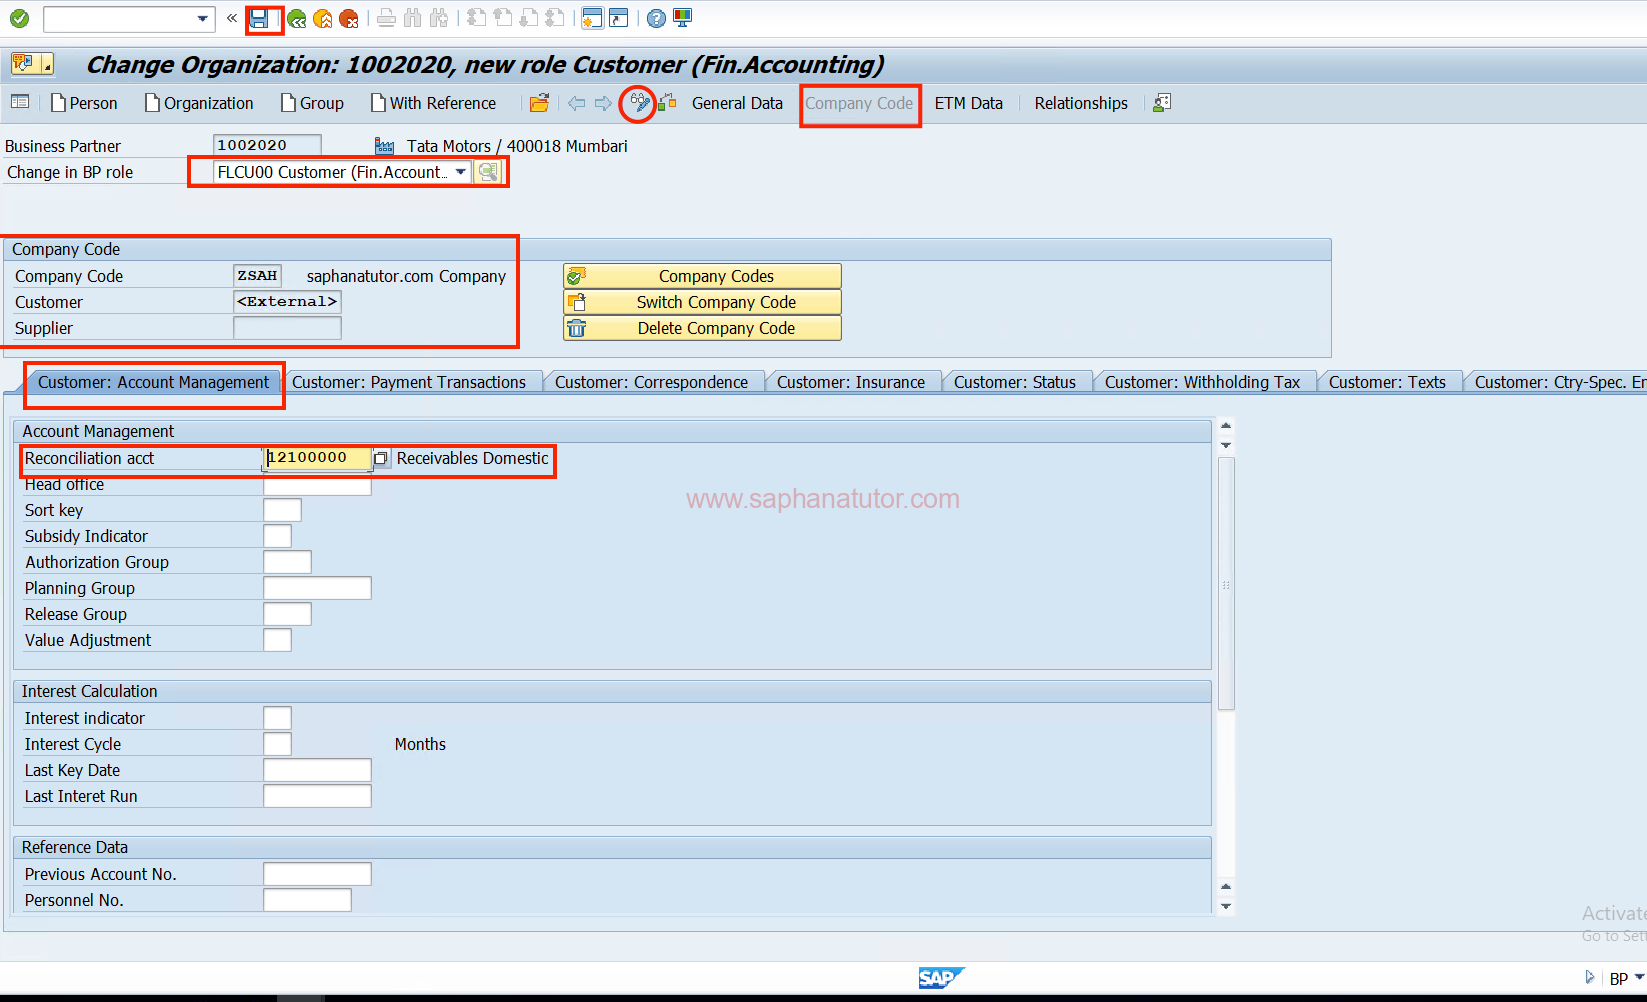Image resolution: width=1647 pixels, height=1002 pixels.
Task: Navigate back with left arrow icon
Action: click(x=577, y=103)
